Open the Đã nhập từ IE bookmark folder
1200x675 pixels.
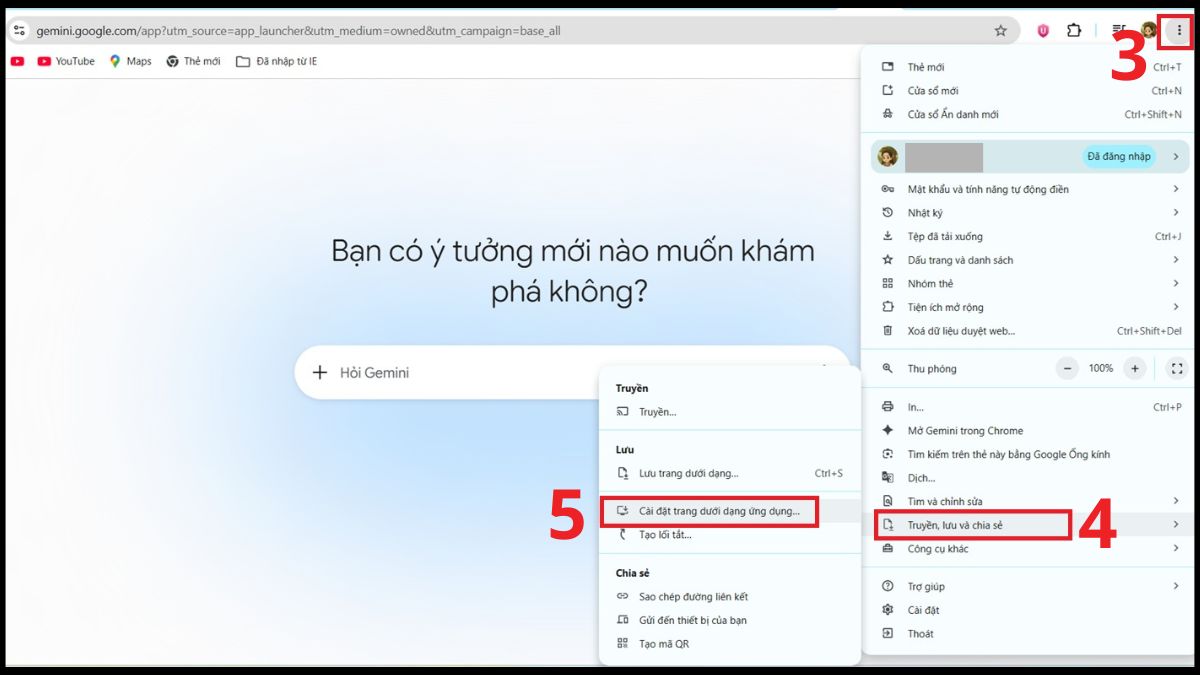click(277, 61)
